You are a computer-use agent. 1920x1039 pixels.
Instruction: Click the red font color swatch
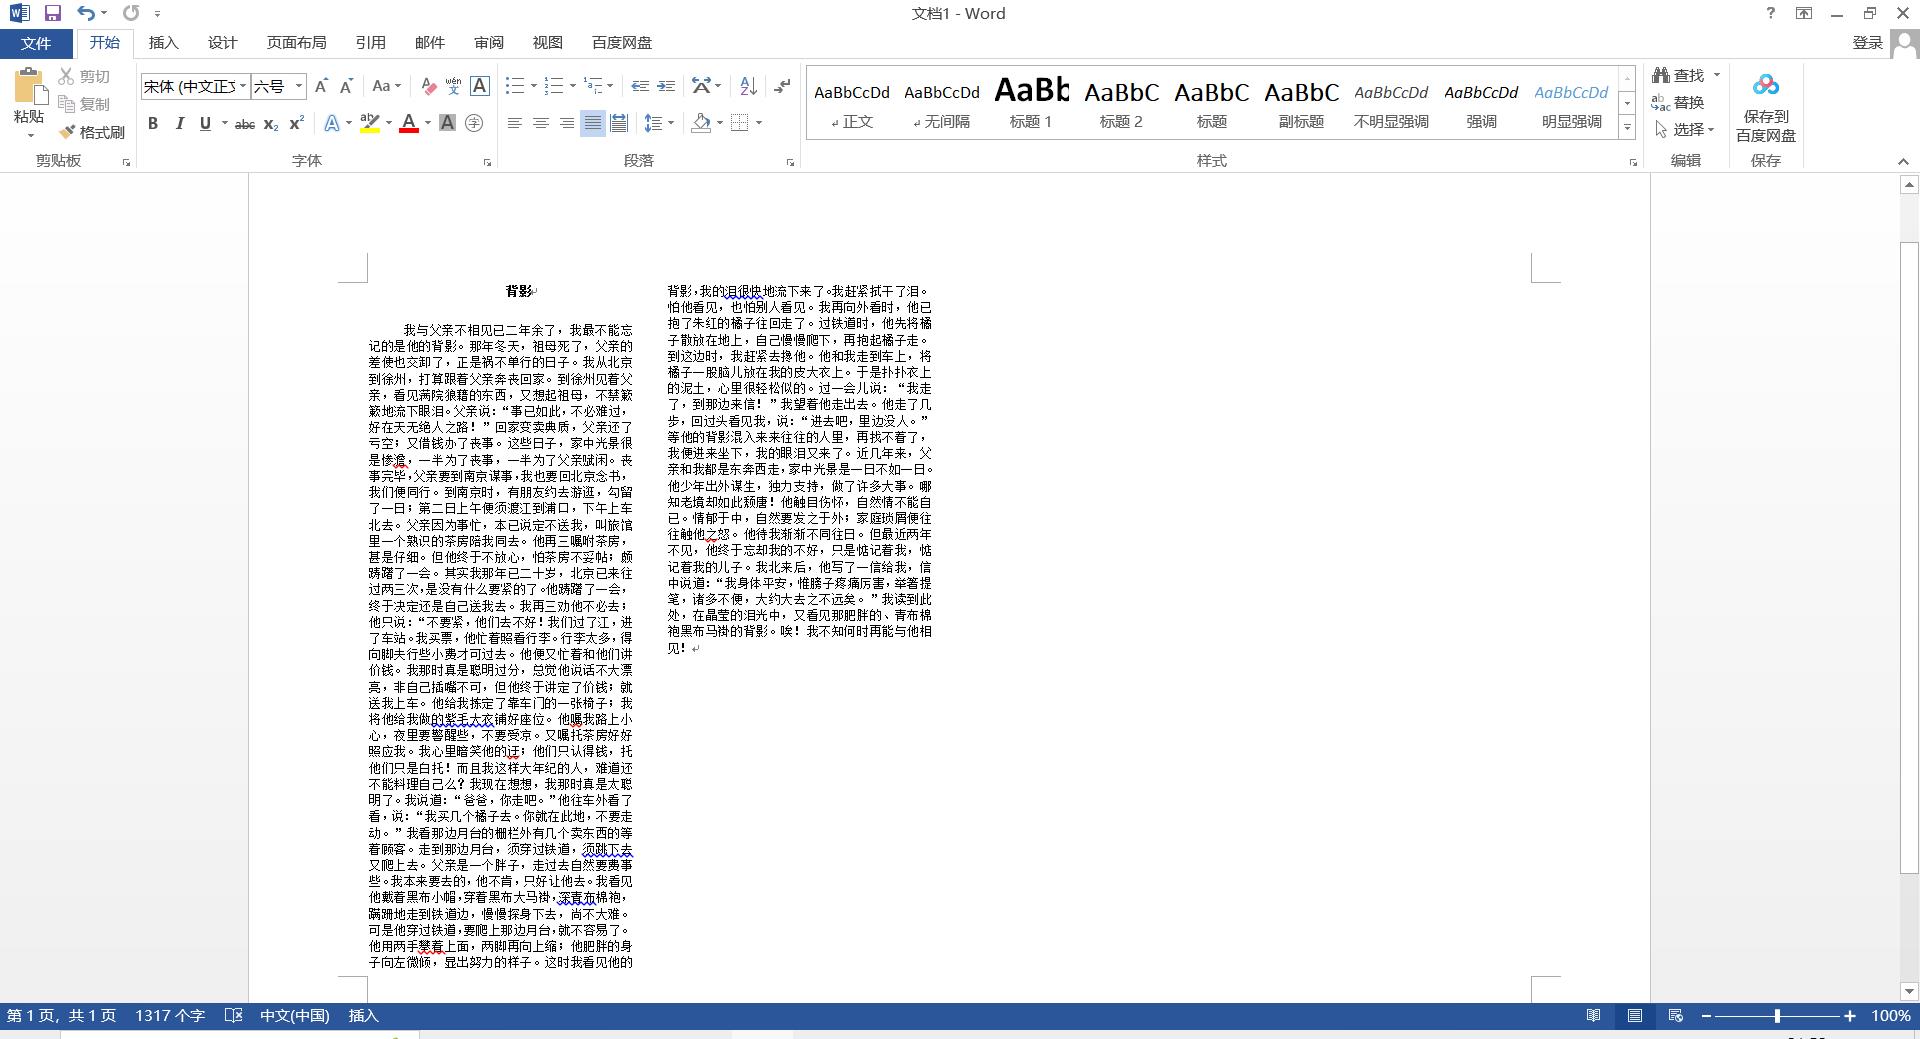pos(408,124)
